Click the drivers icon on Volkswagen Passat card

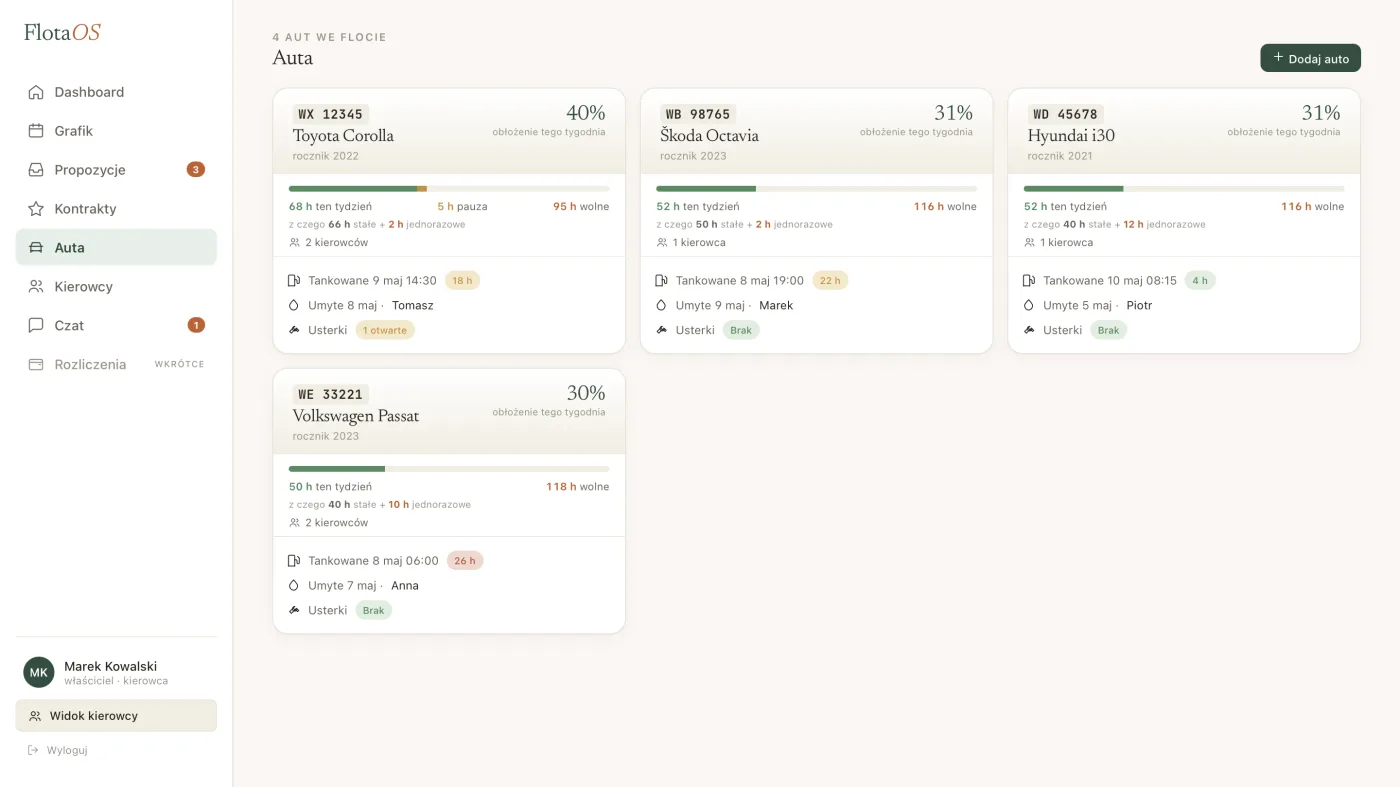coord(294,523)
